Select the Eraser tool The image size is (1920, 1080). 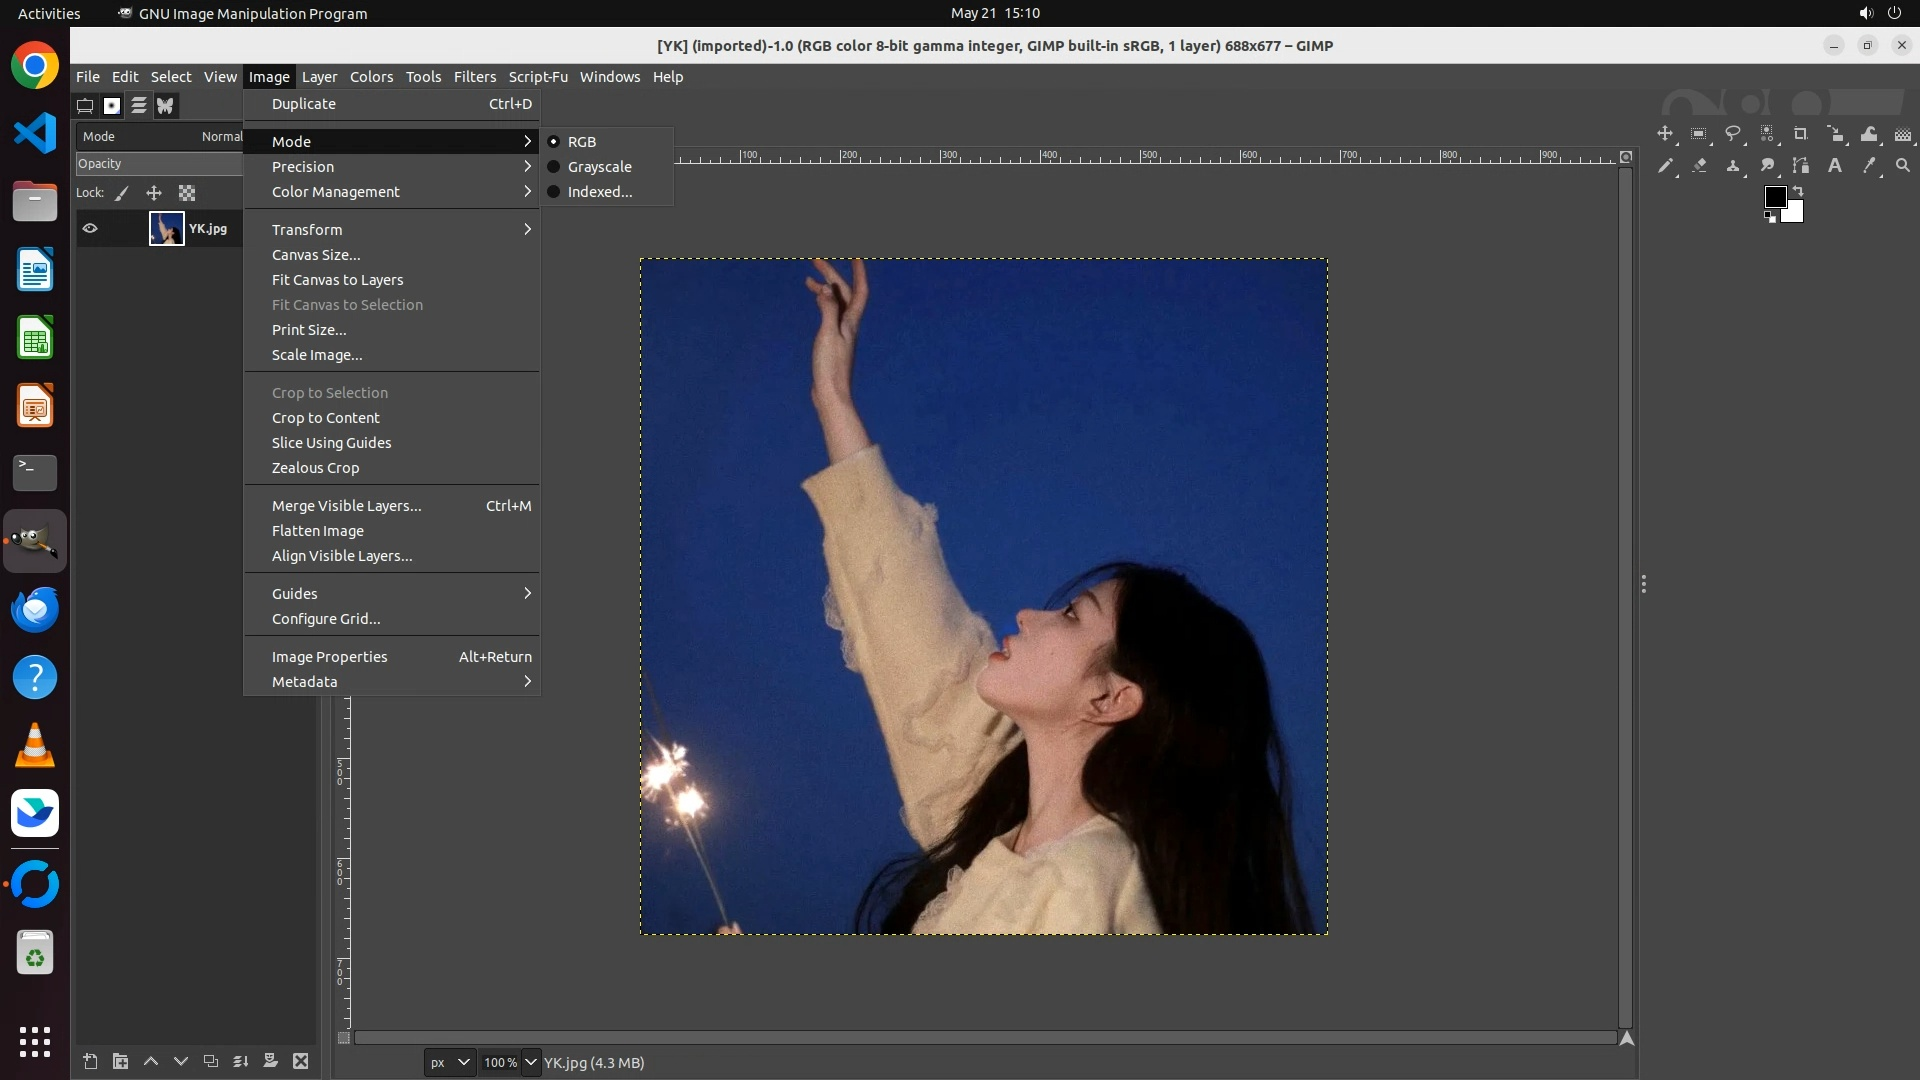(1699, 166)
